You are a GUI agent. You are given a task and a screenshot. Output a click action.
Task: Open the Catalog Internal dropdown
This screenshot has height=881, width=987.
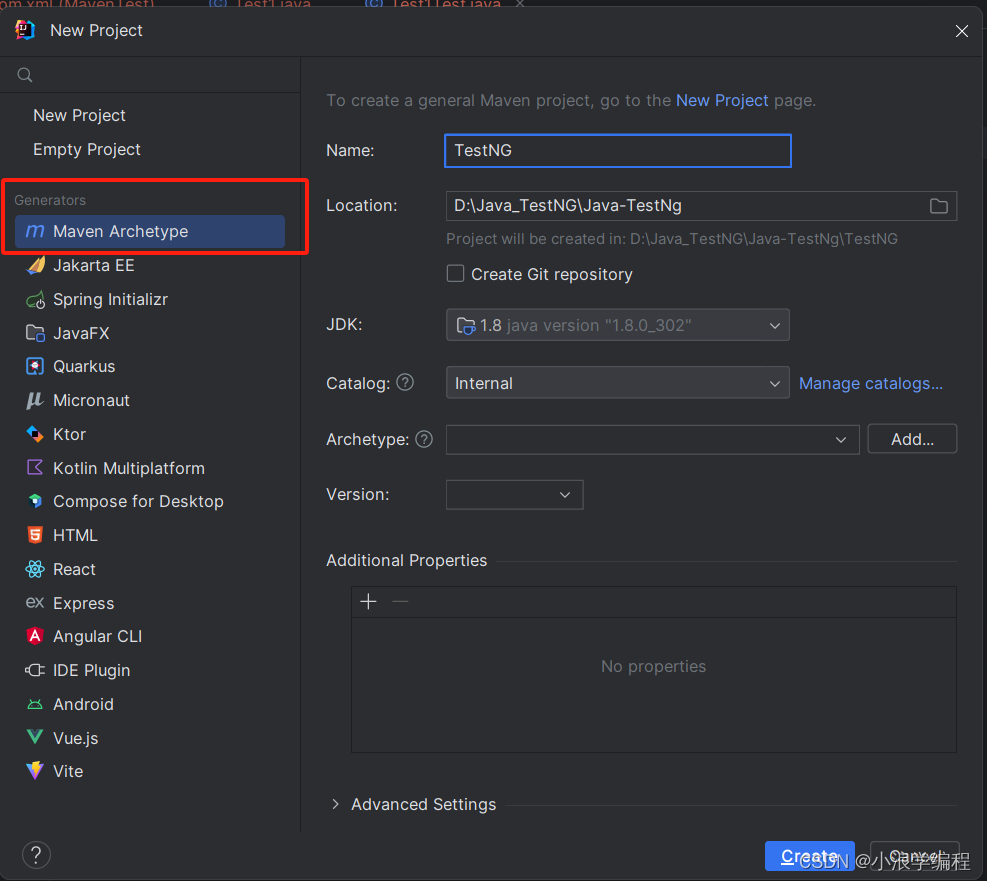click(x=618, y=383)
